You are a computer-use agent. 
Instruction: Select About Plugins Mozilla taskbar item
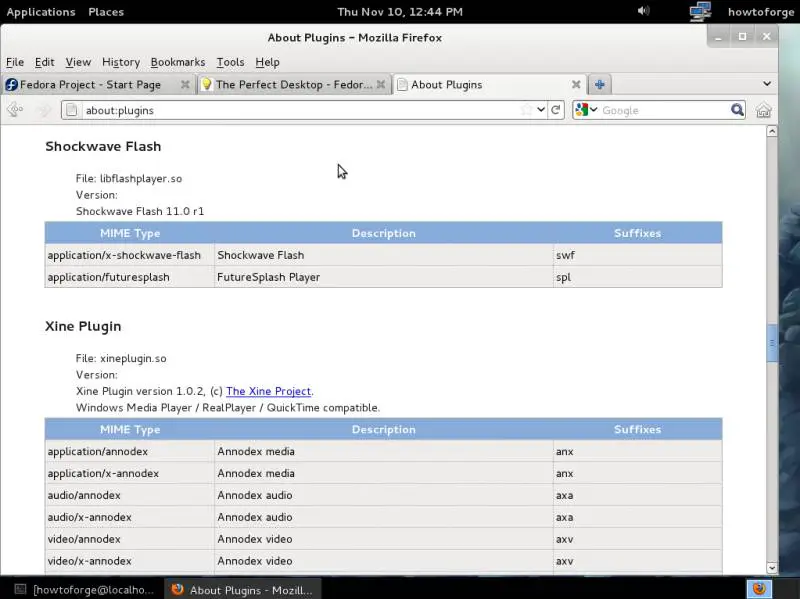coord(242,590)
